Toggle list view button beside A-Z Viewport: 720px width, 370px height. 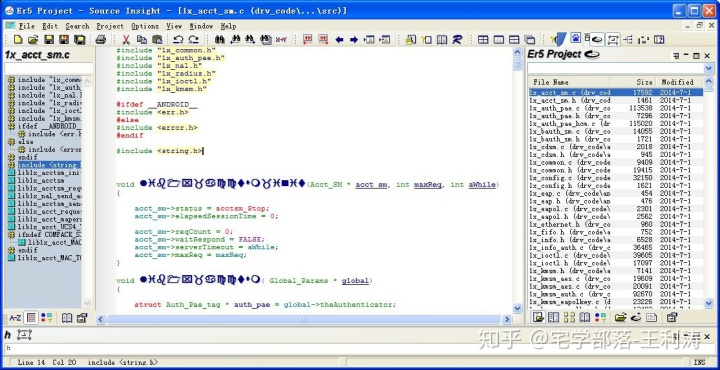31,318
